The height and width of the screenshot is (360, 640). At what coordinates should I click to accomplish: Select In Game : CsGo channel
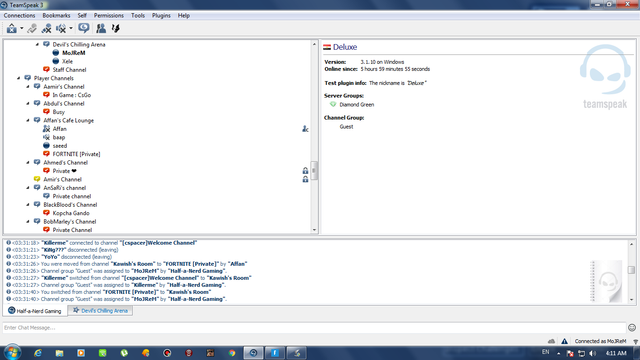71,95
